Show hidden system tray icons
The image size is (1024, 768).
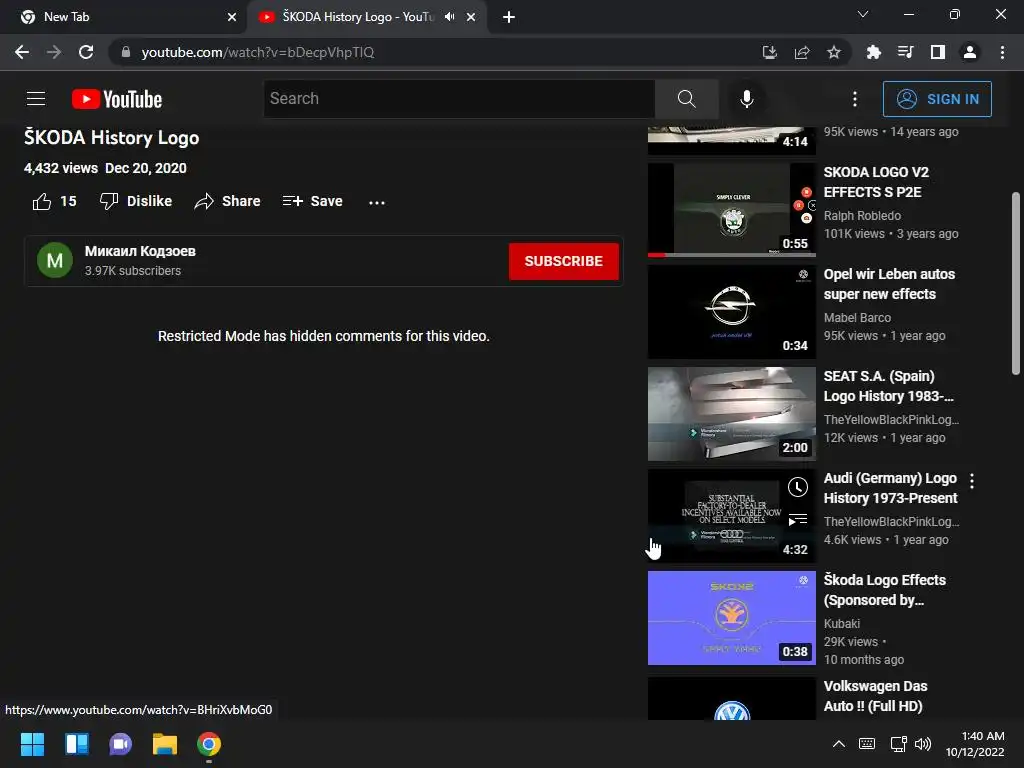point(839,744)
